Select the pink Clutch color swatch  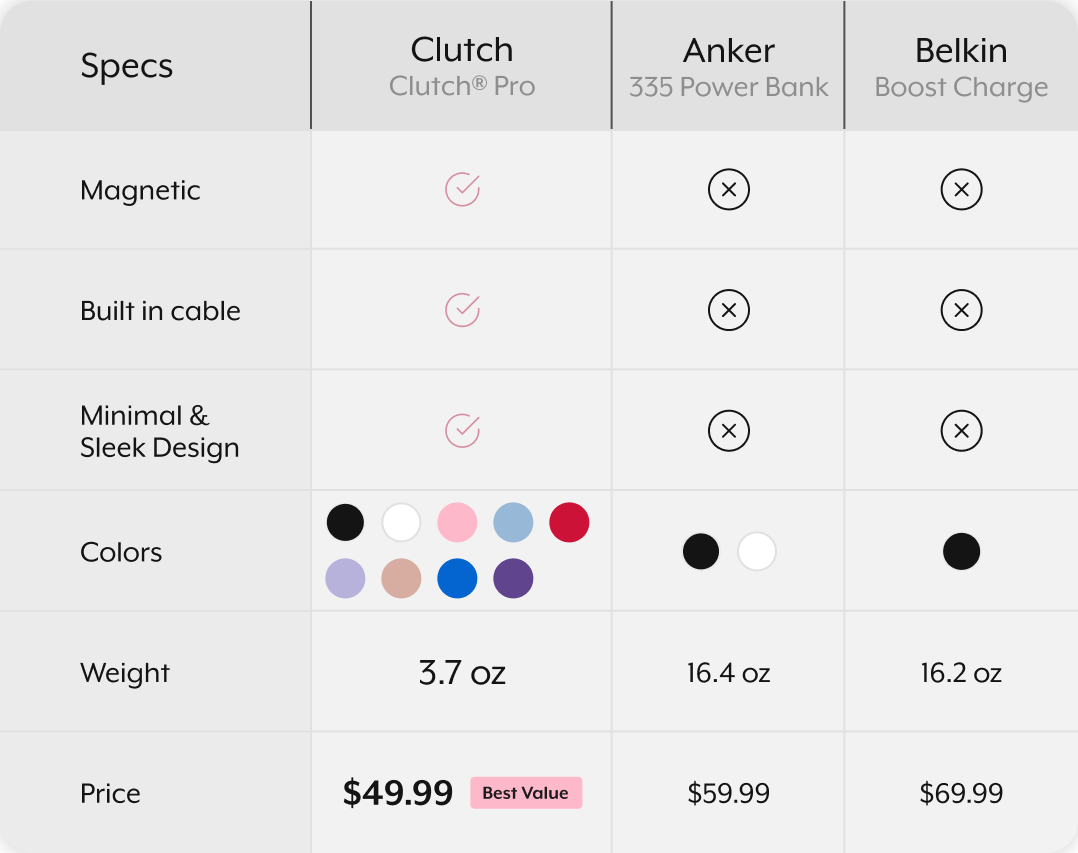pos(457,522)
